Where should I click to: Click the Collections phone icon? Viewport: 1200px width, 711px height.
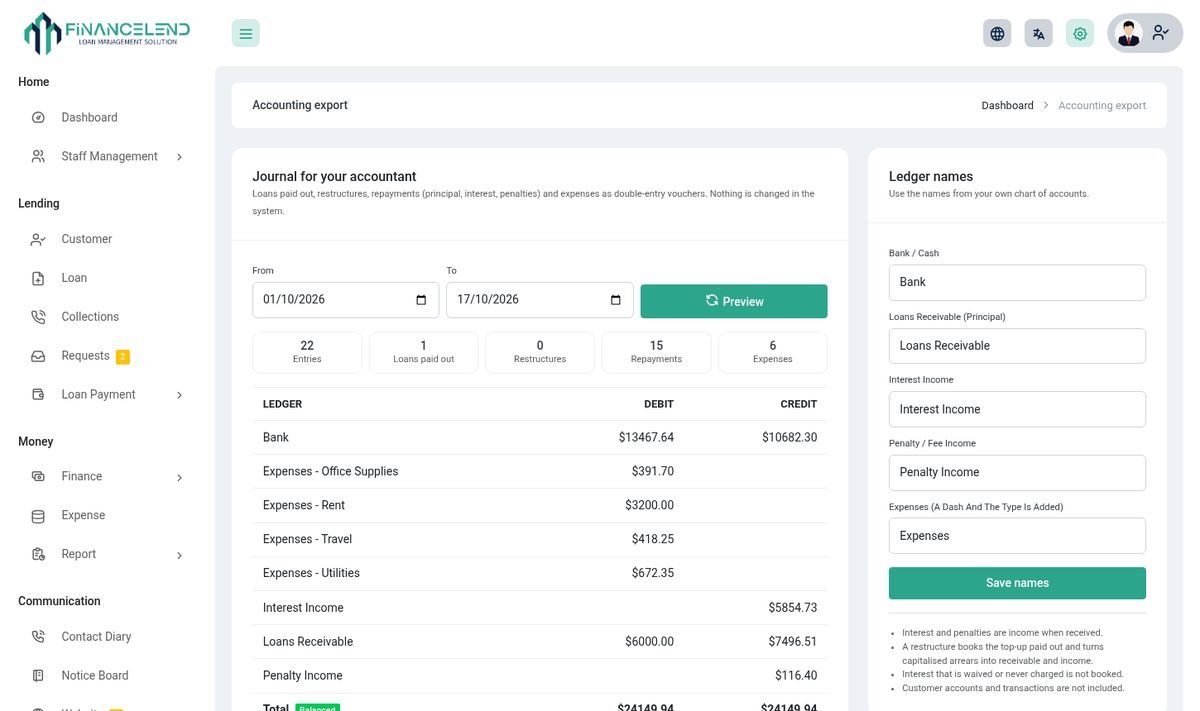[38, 317]
